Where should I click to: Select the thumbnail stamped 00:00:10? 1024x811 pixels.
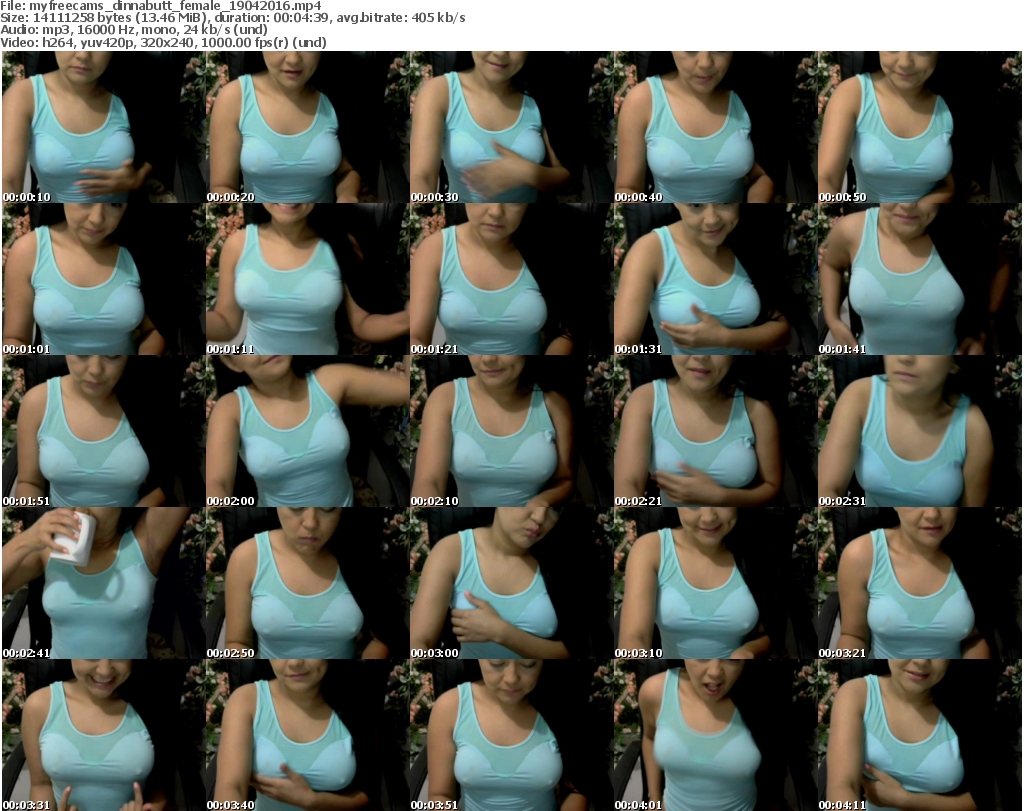(104, 127)
